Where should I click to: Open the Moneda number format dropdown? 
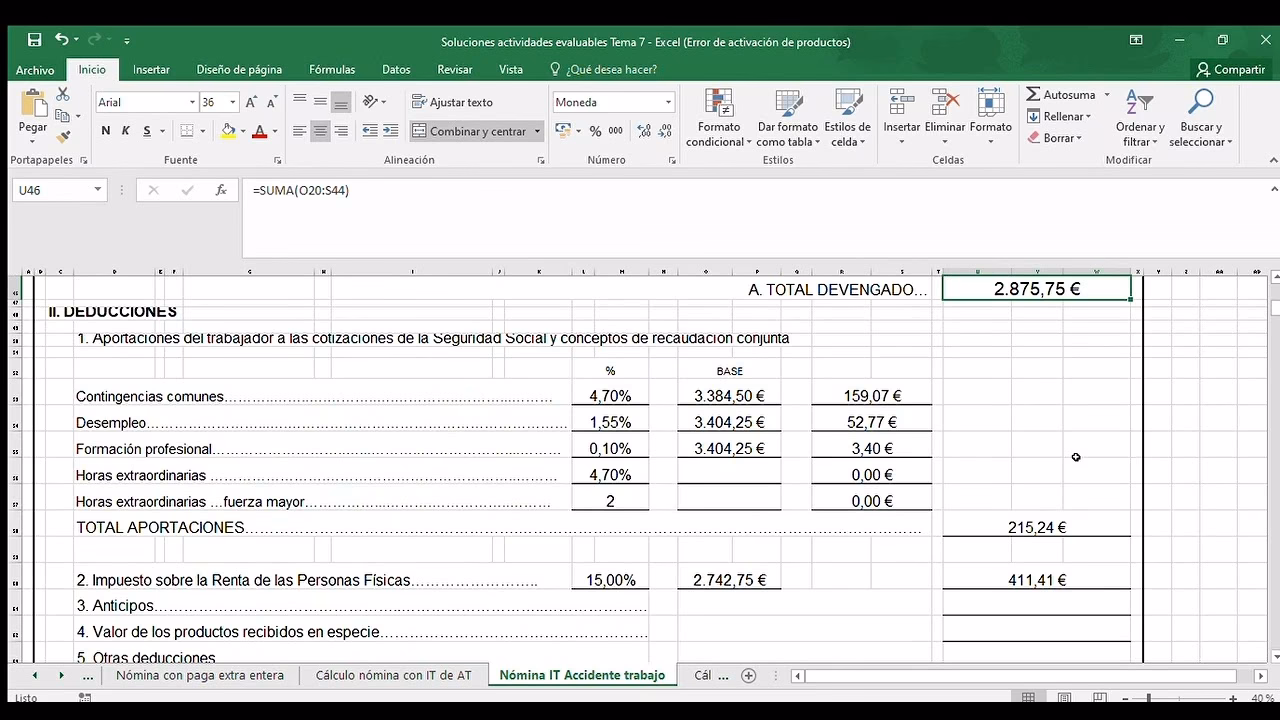[668, 101]
